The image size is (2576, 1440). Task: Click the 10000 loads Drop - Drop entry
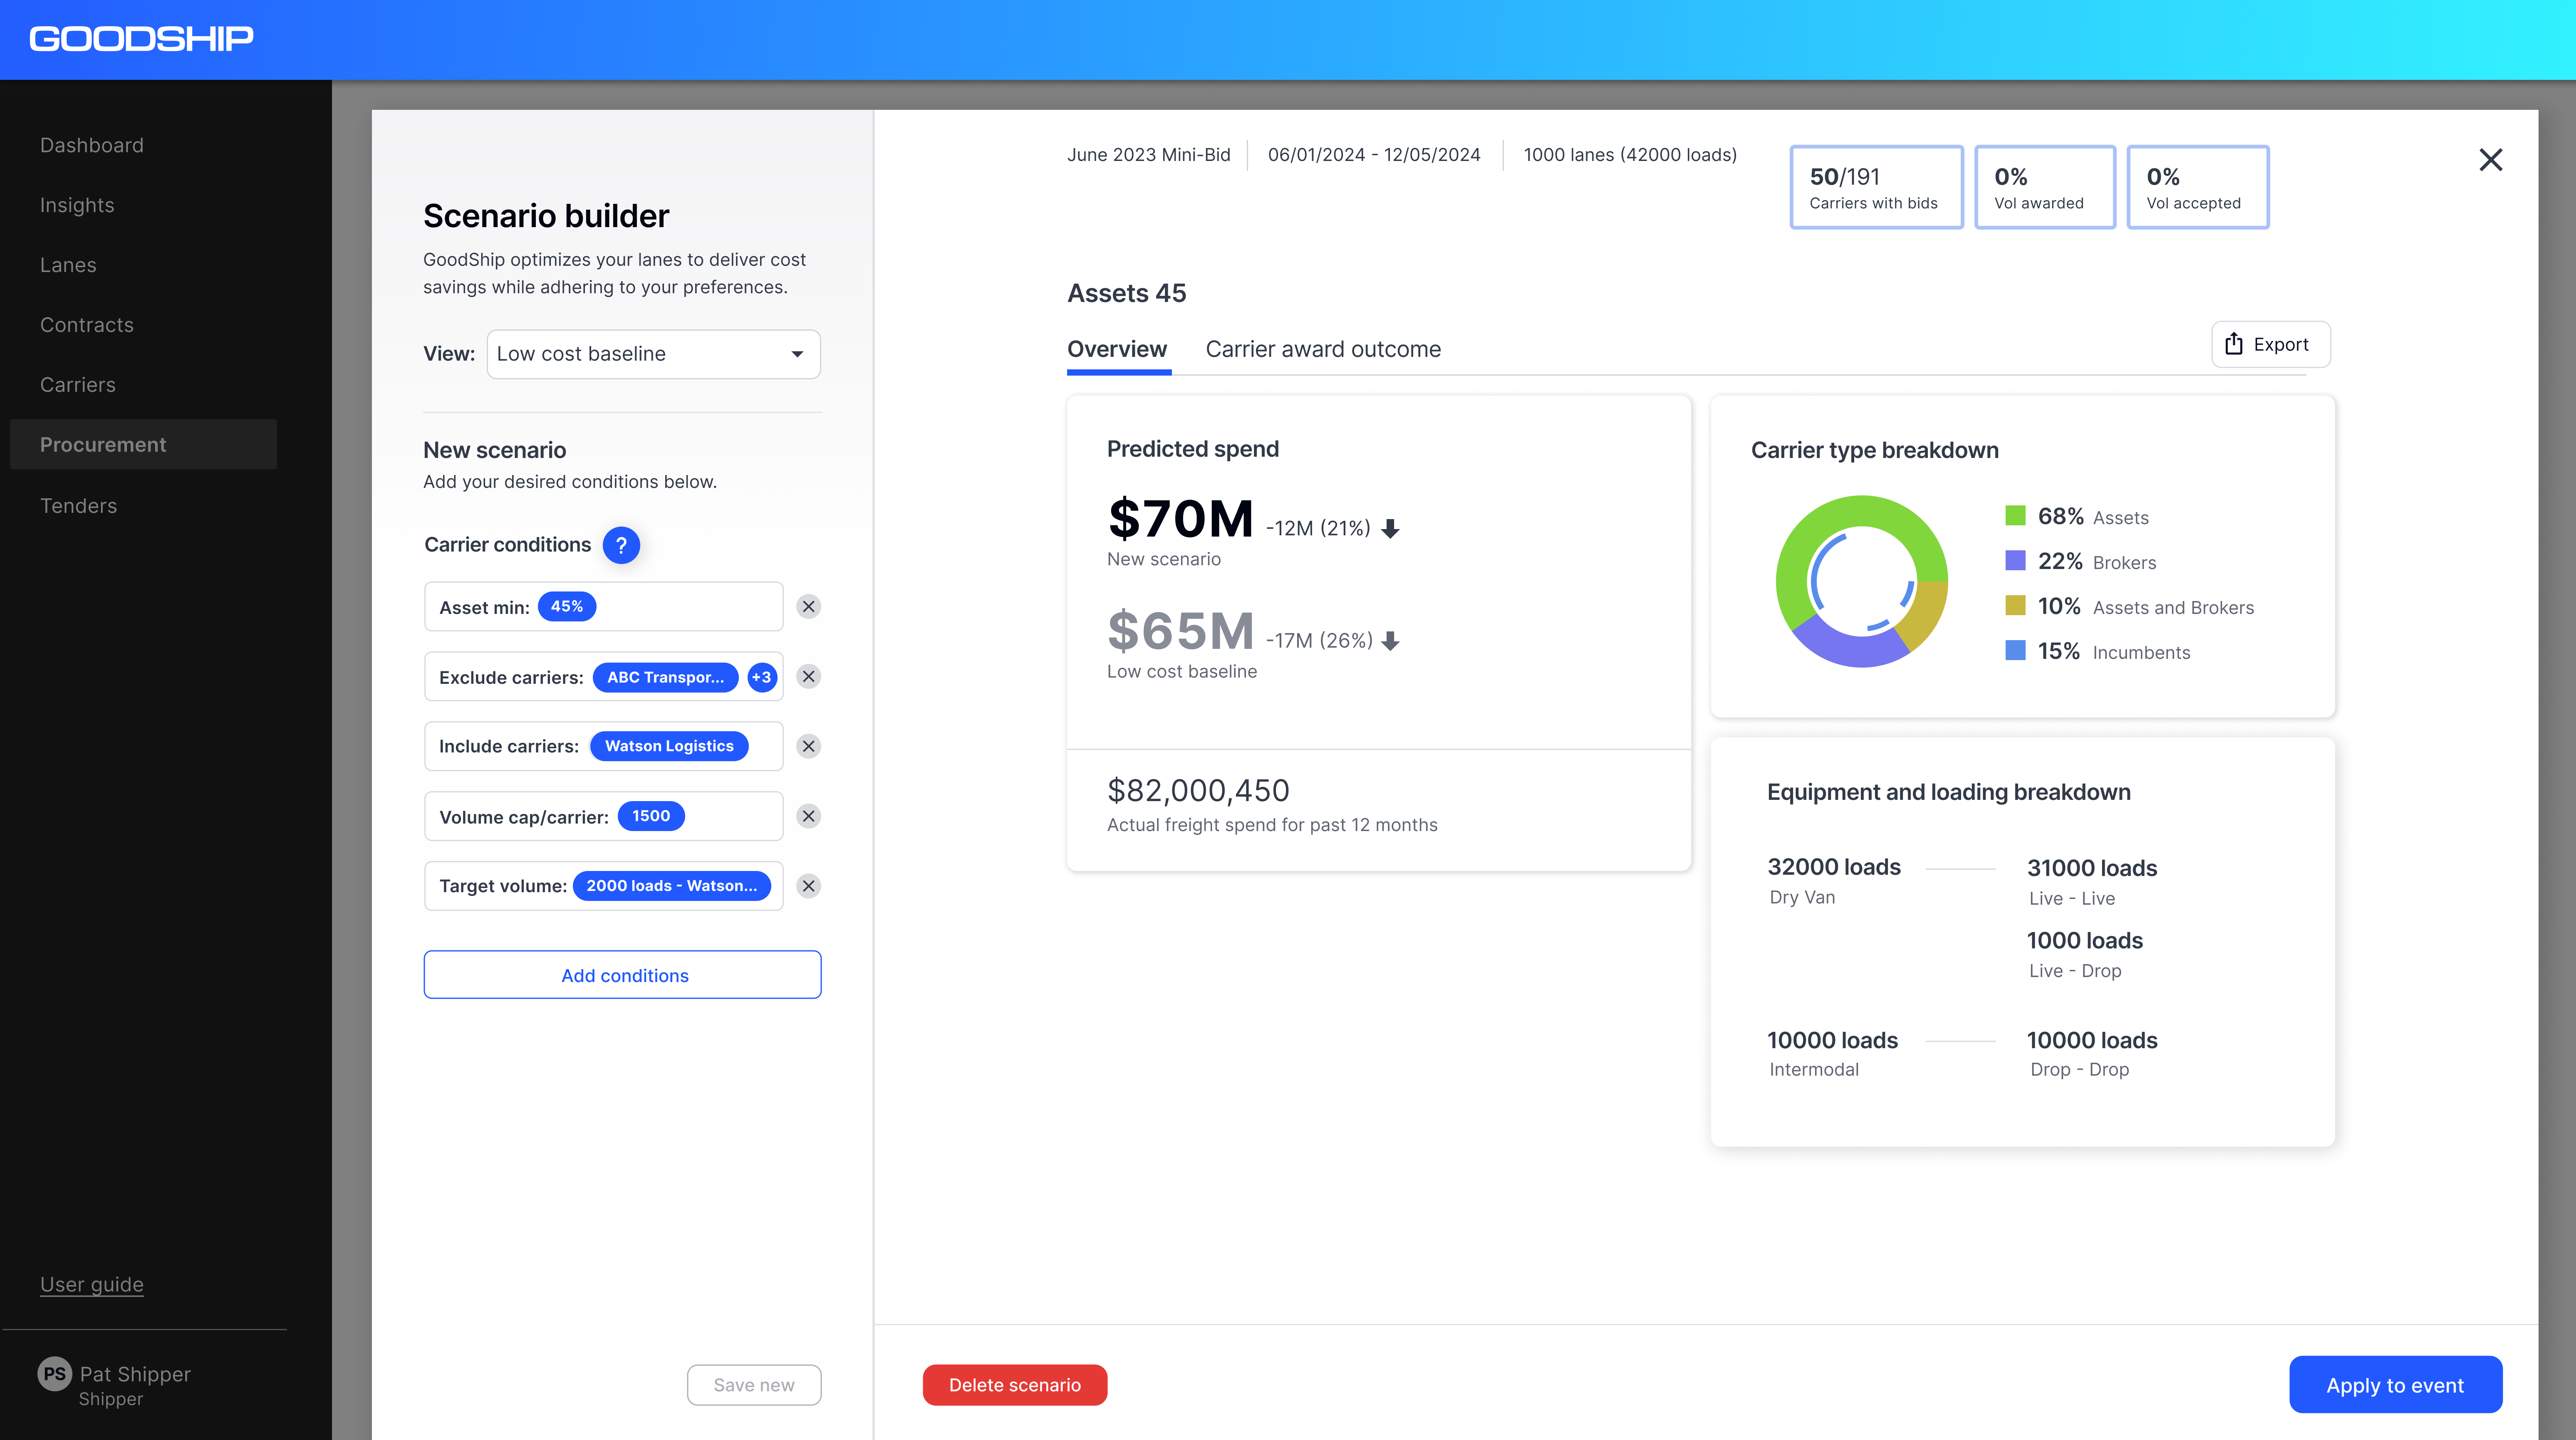(2092, 1053)
